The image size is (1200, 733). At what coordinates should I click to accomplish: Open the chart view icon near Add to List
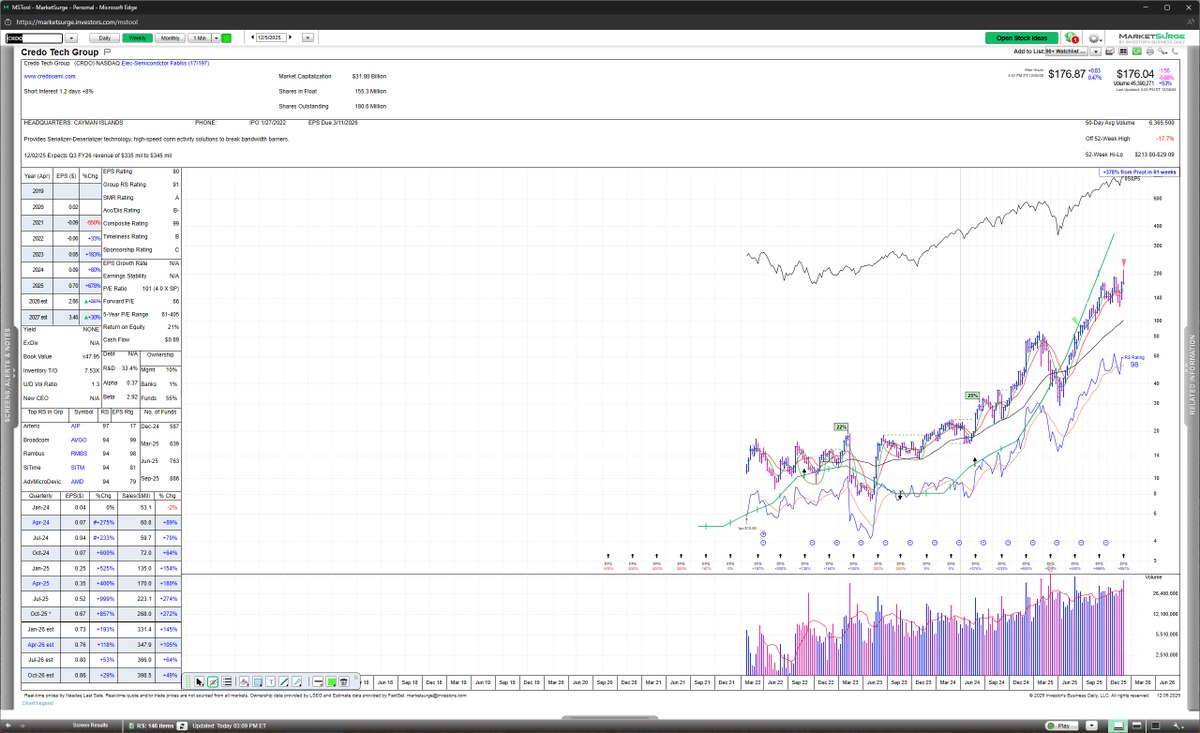(1110, 51)
